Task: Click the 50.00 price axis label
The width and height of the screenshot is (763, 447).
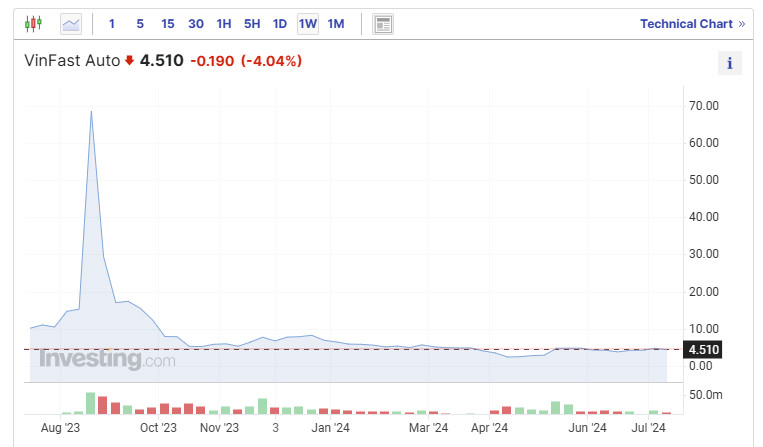Action: point(704,180)
